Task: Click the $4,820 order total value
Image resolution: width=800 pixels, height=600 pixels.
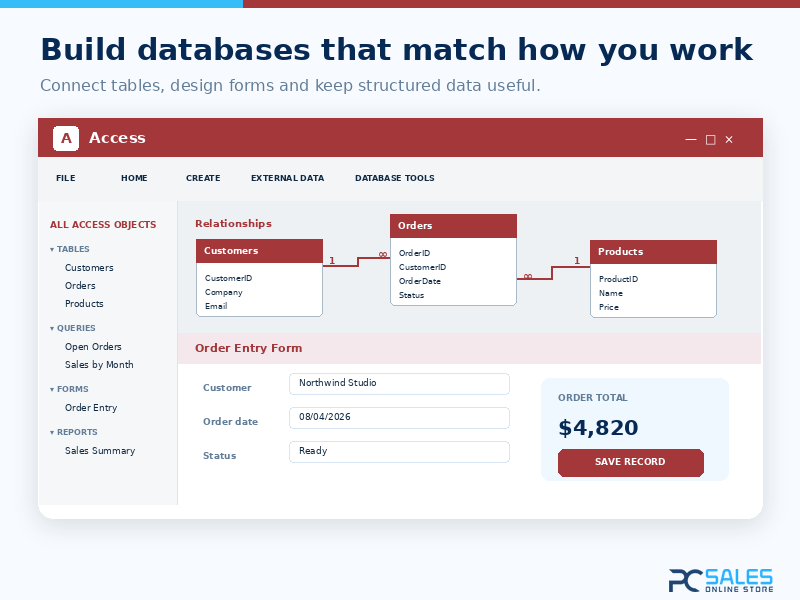Action: tap(598, 428)
